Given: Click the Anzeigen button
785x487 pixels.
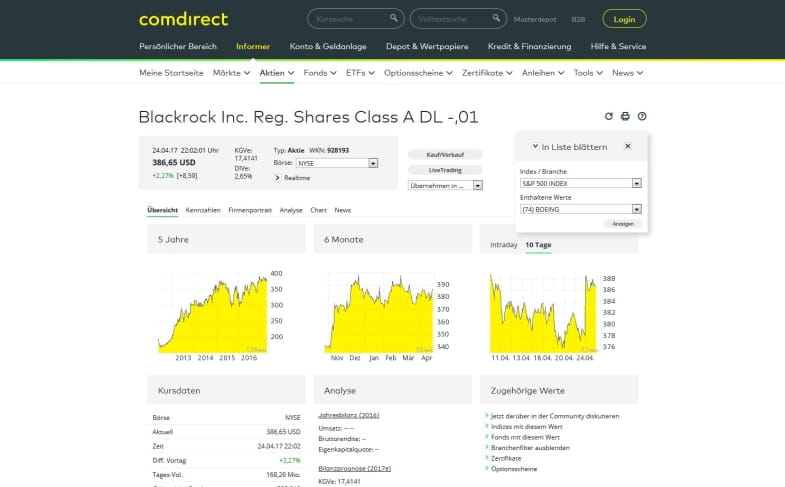Looking at the screenshot, I should (623, 224).
